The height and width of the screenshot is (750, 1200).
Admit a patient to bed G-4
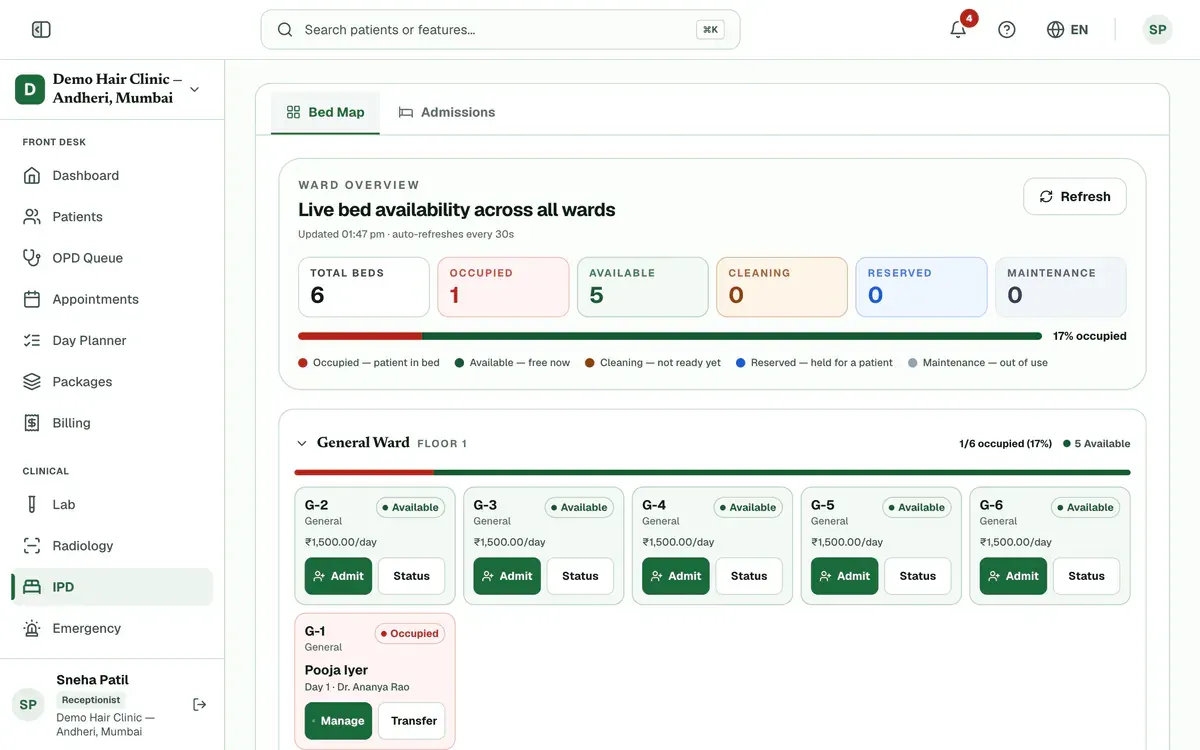(676, 576)
